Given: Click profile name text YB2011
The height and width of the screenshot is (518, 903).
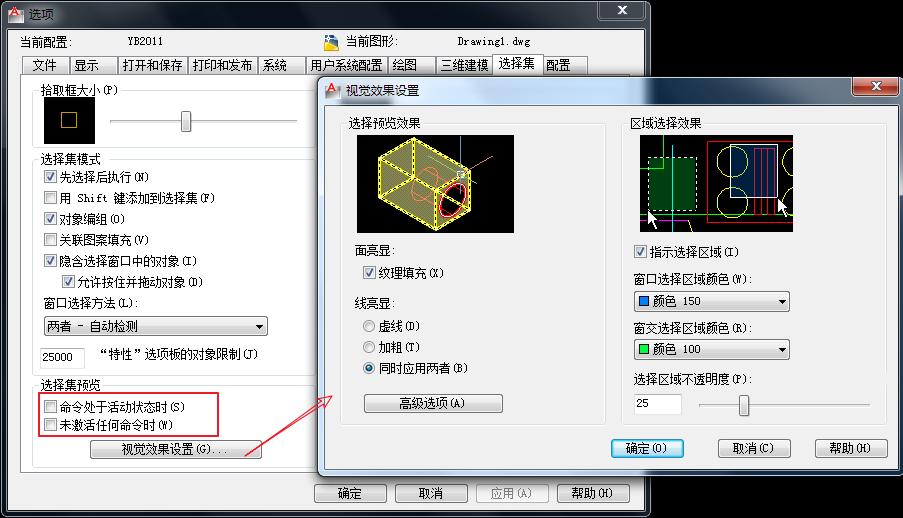Looking at the screenshot, I should [x=145, y=41].
